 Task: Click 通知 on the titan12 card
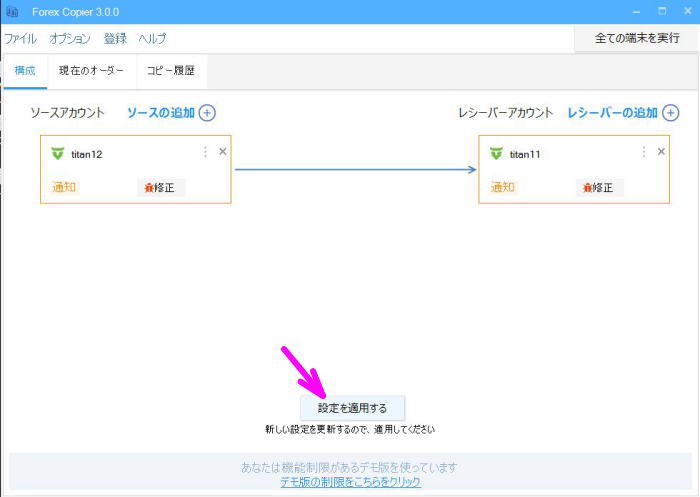click(64, 187)
